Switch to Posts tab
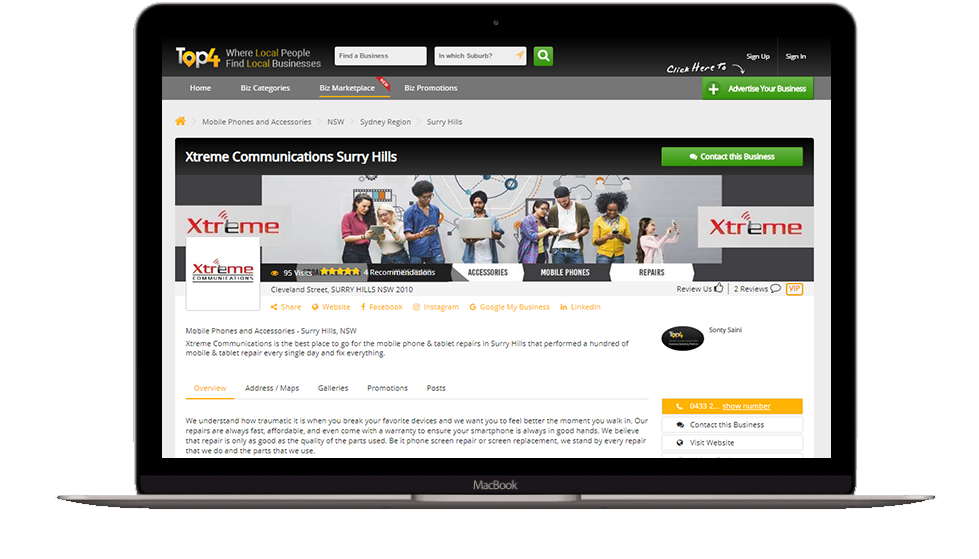The width and height of the screenshot is (979, 559). tap(436, 388)
